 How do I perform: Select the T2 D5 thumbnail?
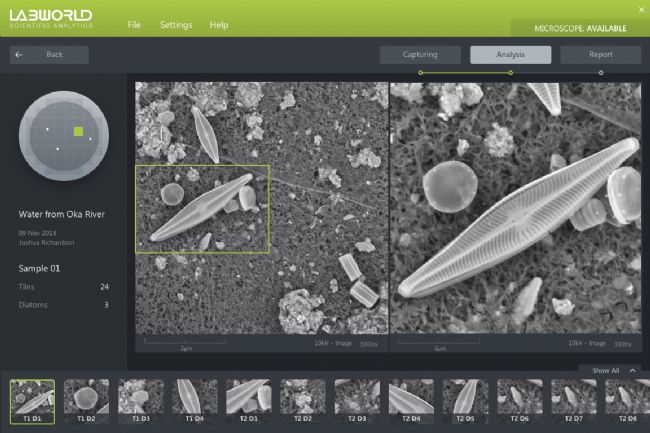465,400
